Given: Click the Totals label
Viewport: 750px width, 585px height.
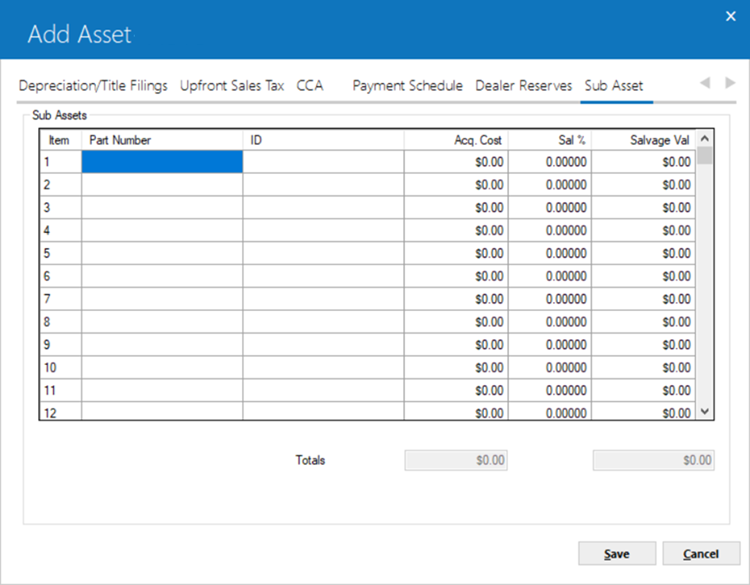Looking at the screenshot, I should click(x=310, y=460).
